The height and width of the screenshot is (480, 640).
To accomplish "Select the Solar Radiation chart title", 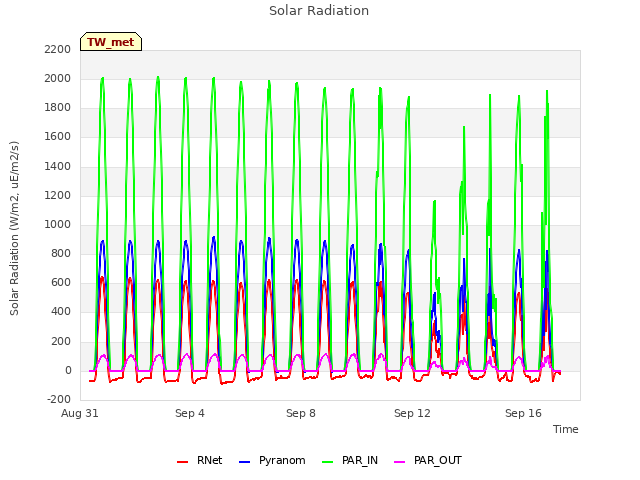I will 319,11.
